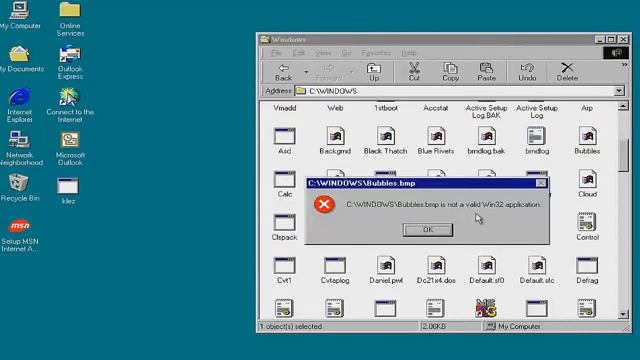Click the Undo toolbar button
640x360 pixels.
tap(527, 72)
